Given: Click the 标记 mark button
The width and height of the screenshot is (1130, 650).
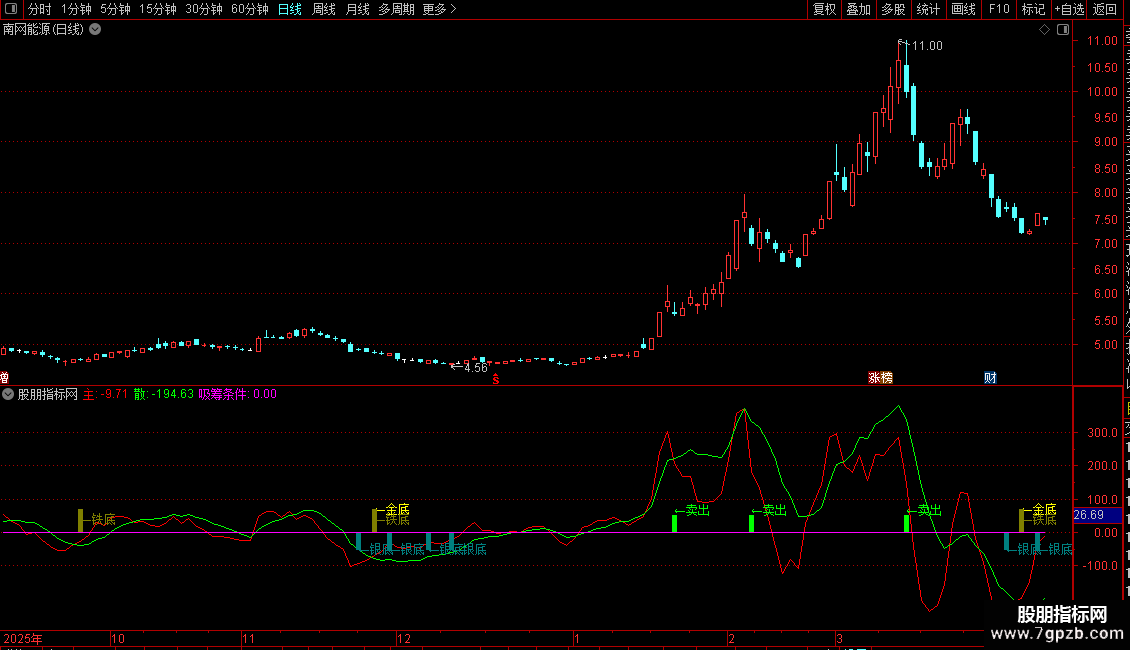Looking at the screenshot, I should (x=1033, y=9).
